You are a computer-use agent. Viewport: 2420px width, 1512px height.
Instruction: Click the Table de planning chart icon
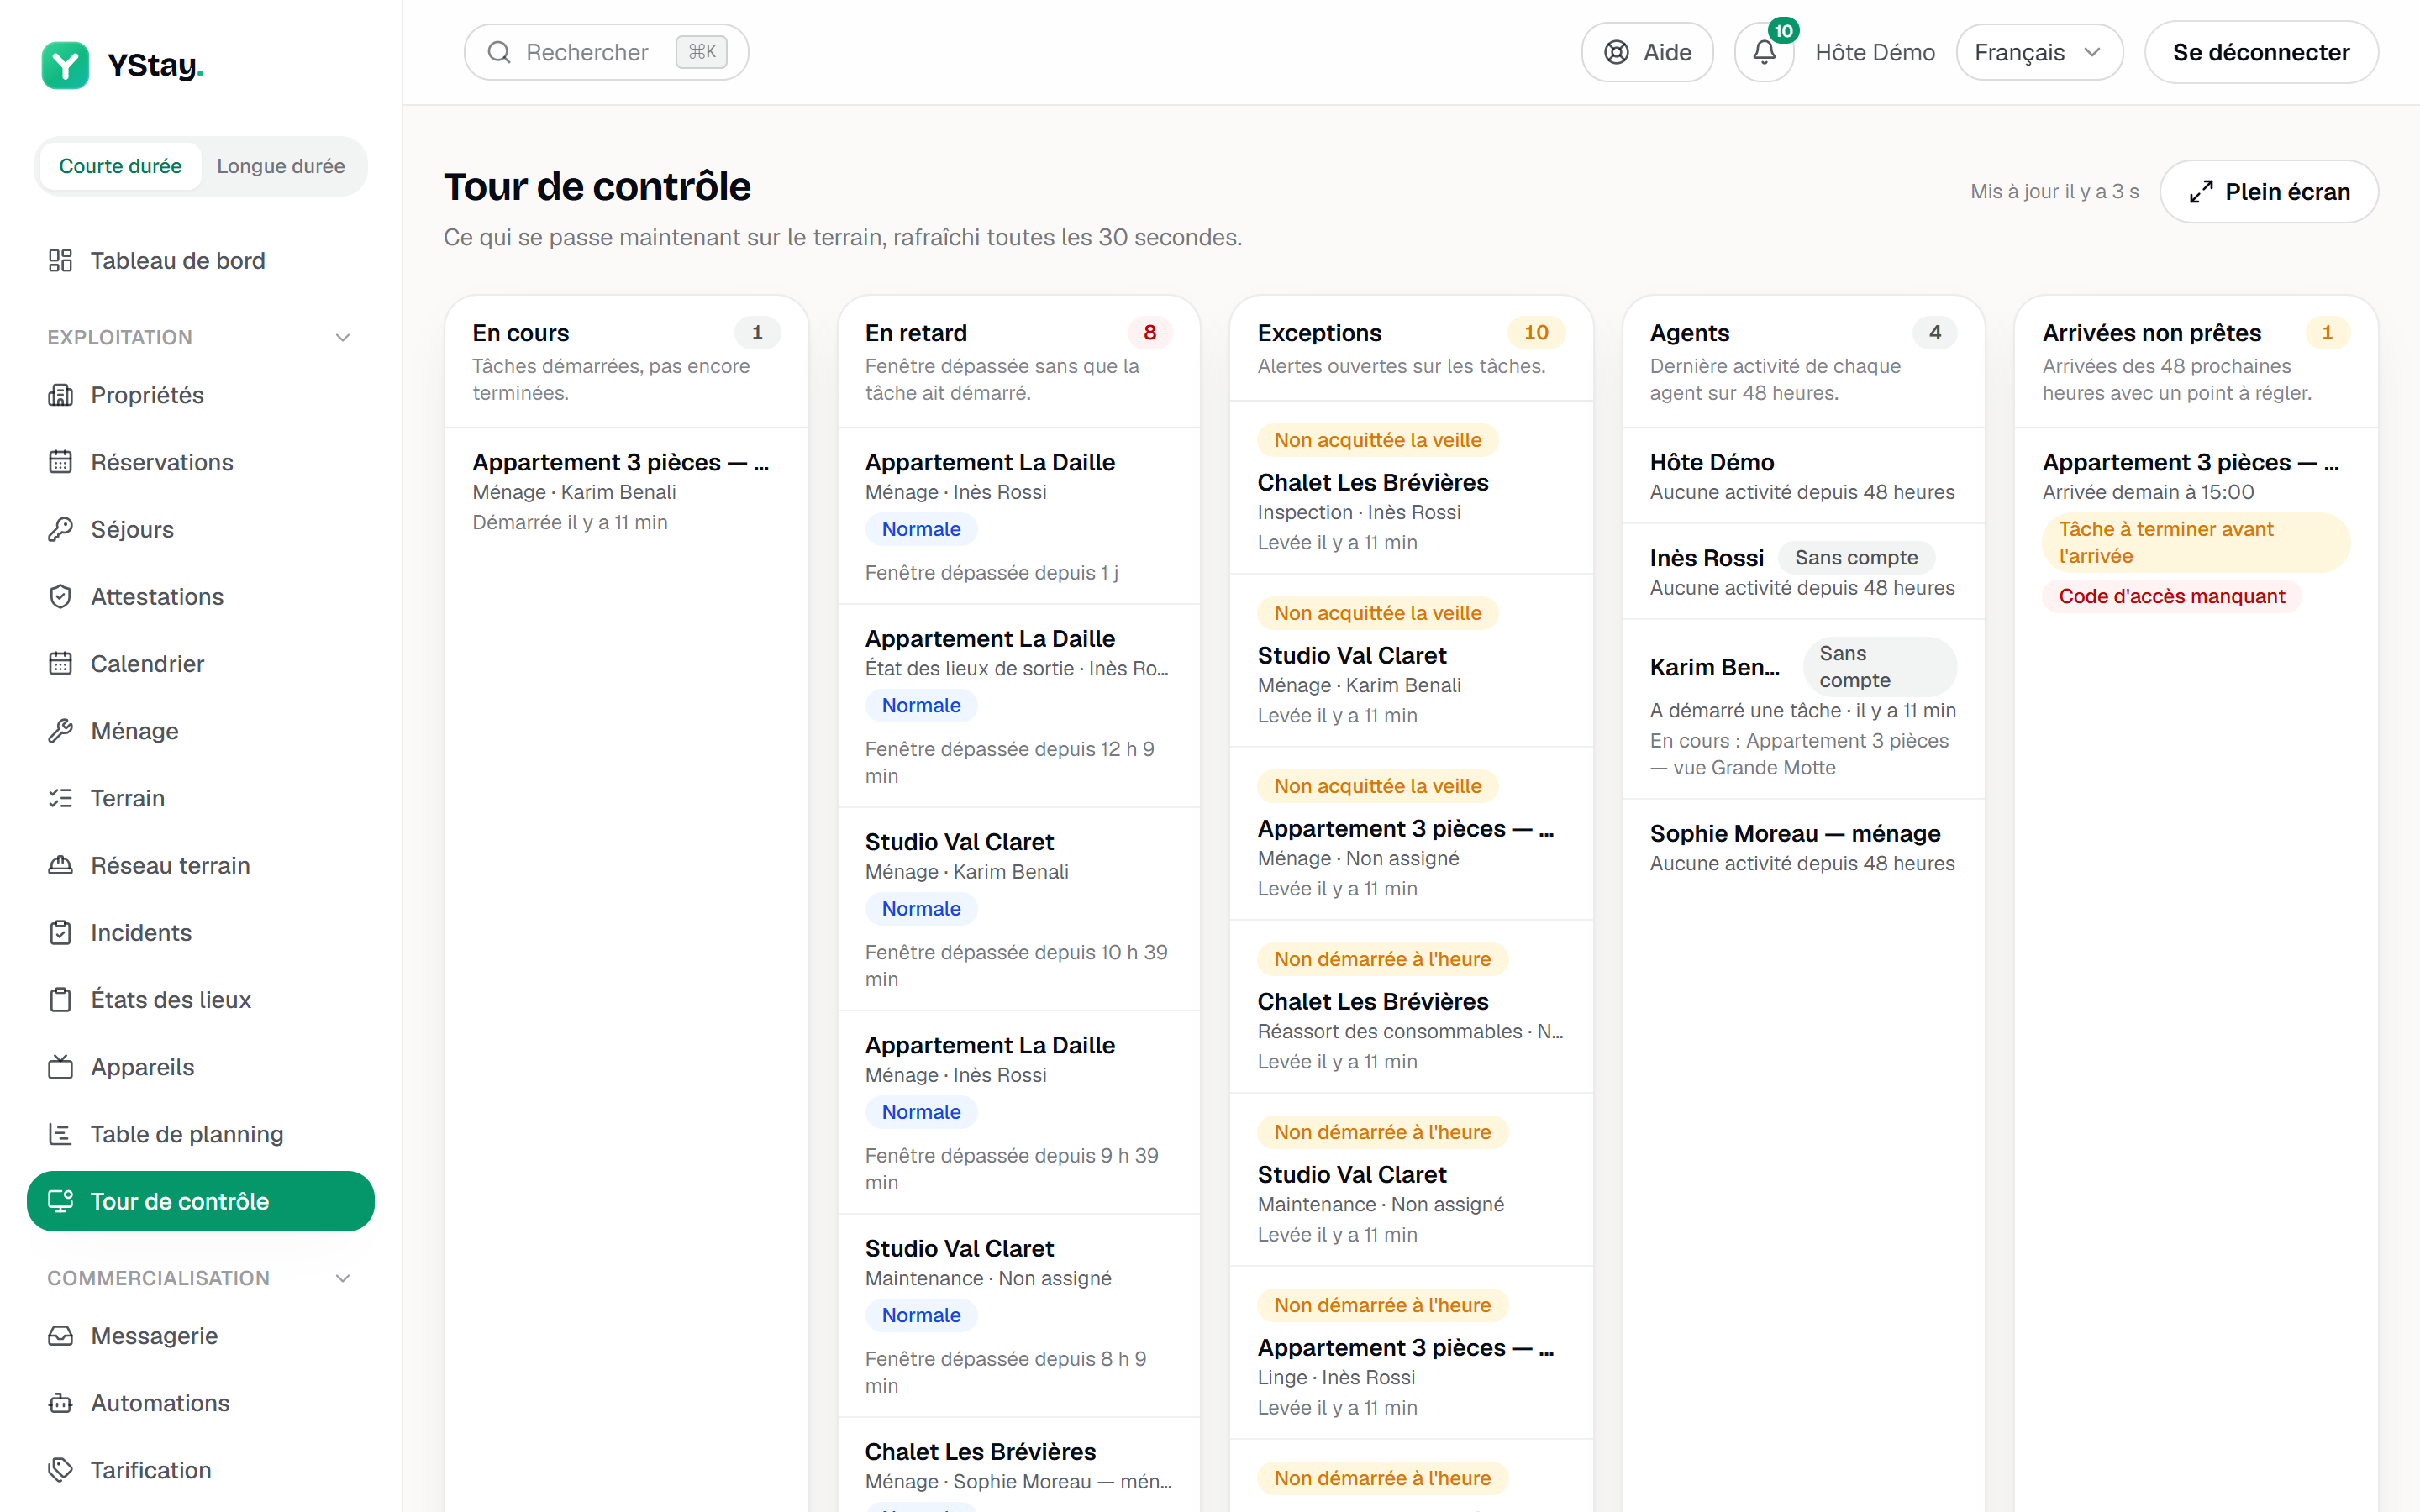pos(60,1134)
